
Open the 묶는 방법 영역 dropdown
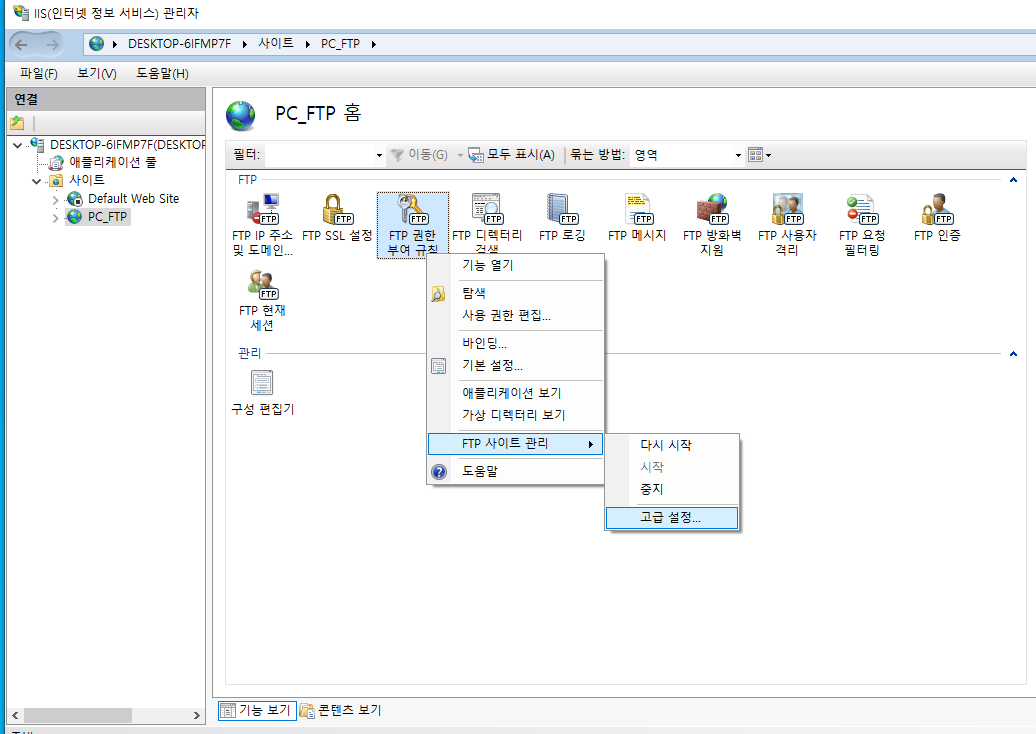pyautogui.click(x=738, y=155)
